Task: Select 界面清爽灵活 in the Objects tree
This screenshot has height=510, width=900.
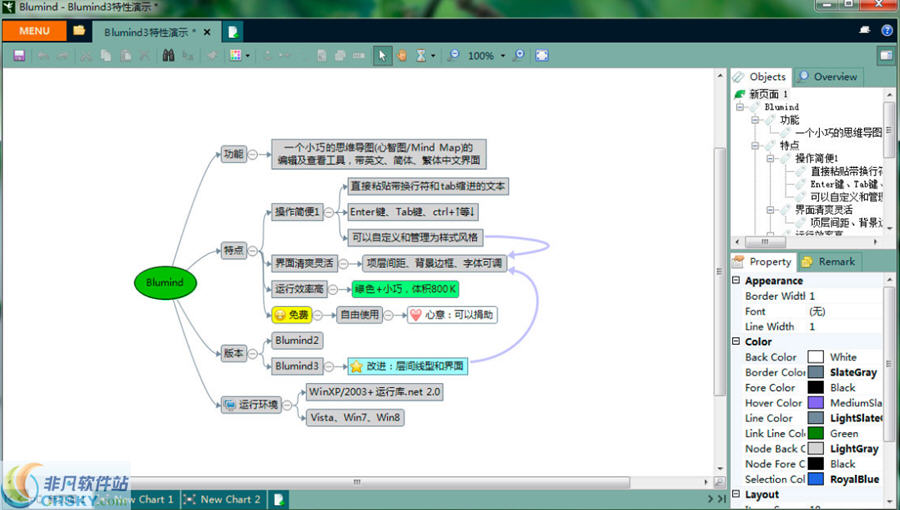Action: [823, 210]
